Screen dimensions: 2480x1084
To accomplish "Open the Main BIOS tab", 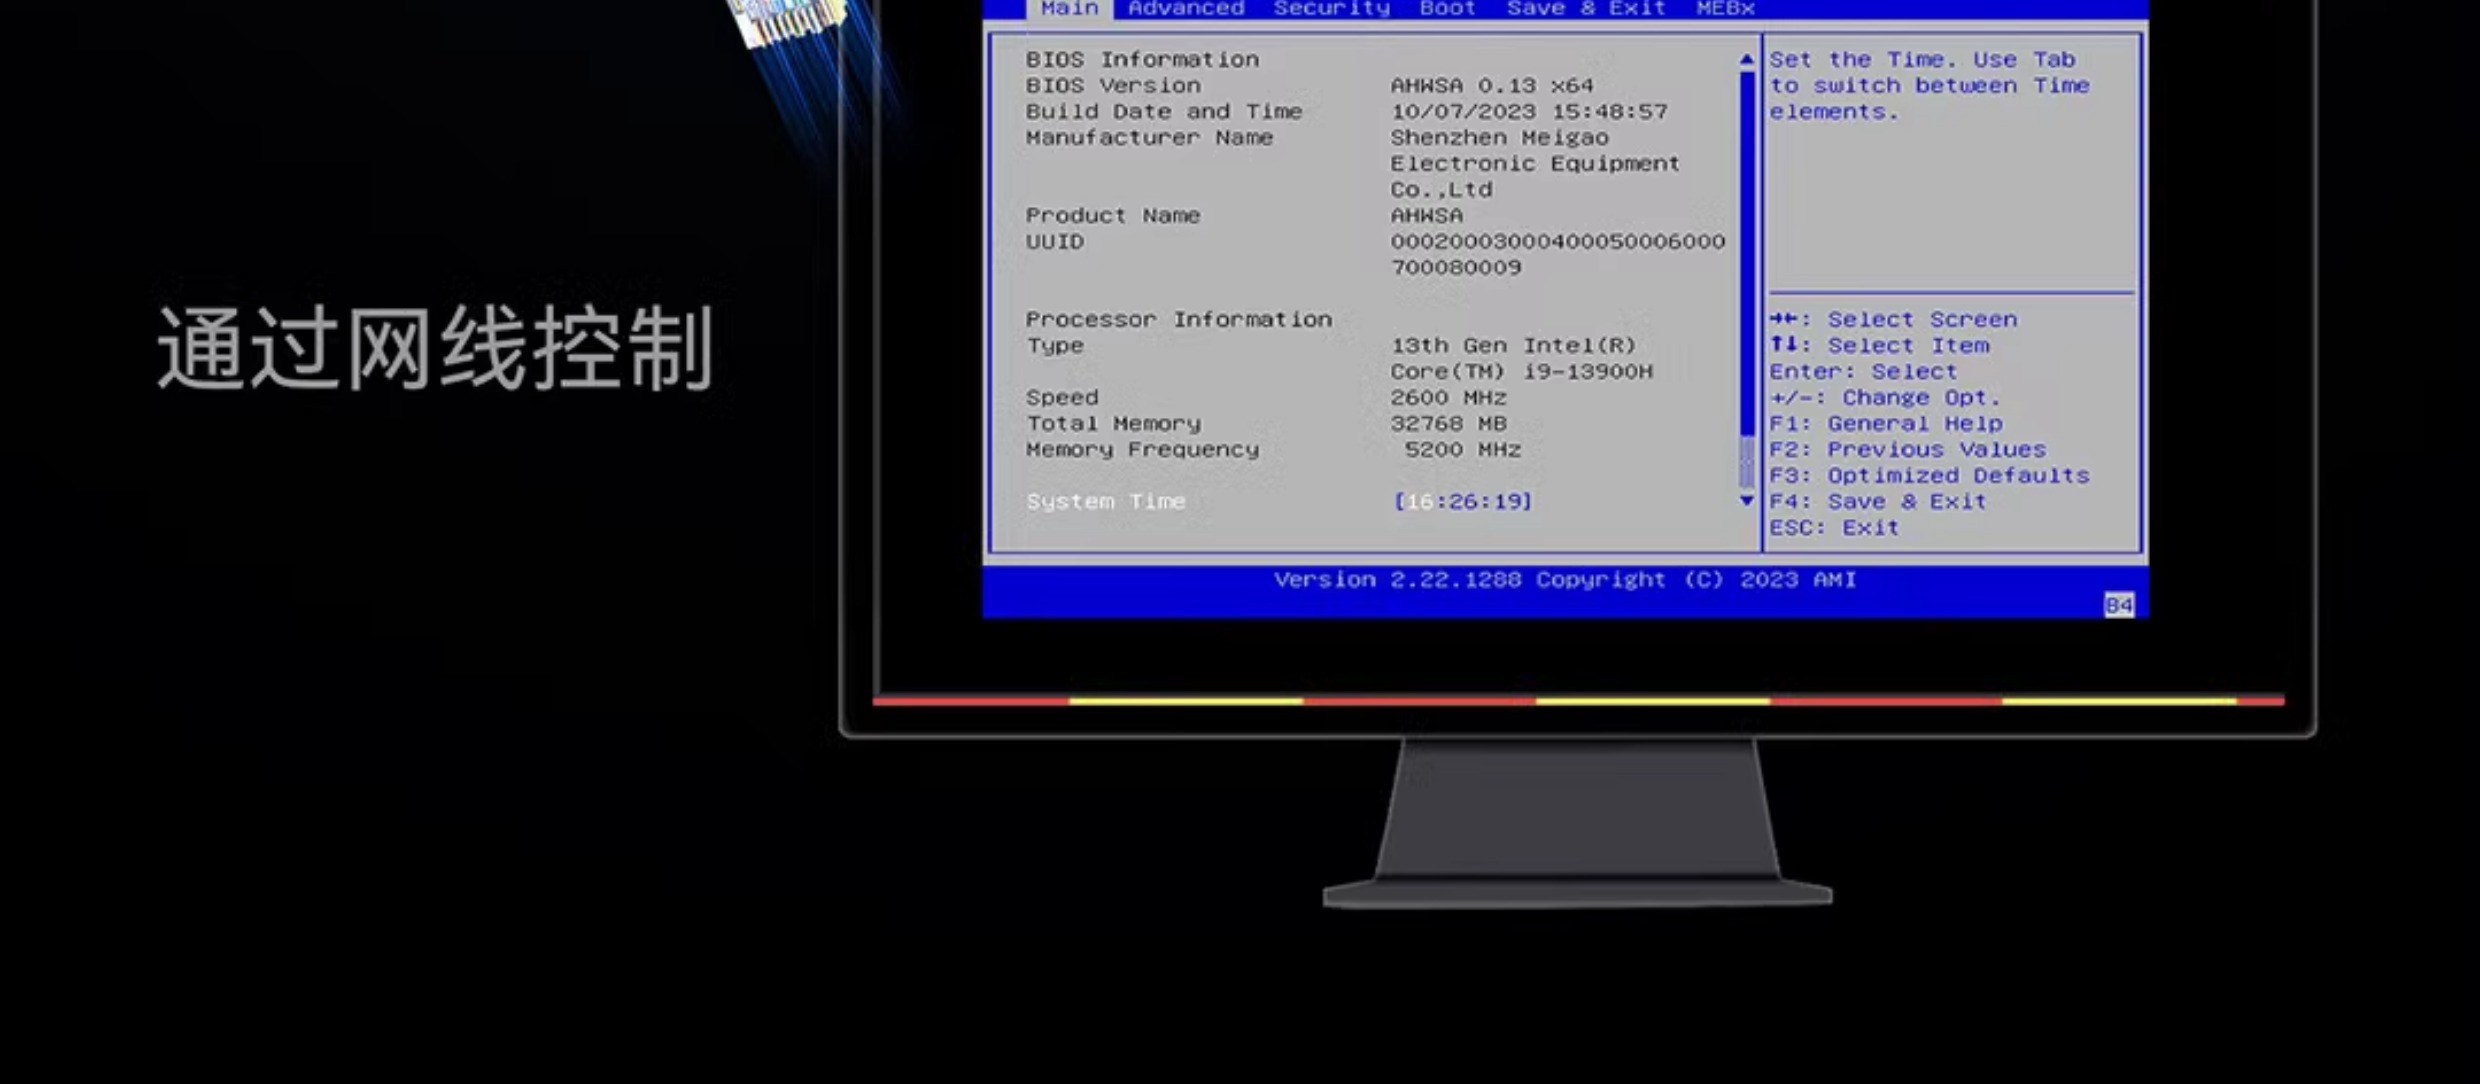I will pos(1068,8).
